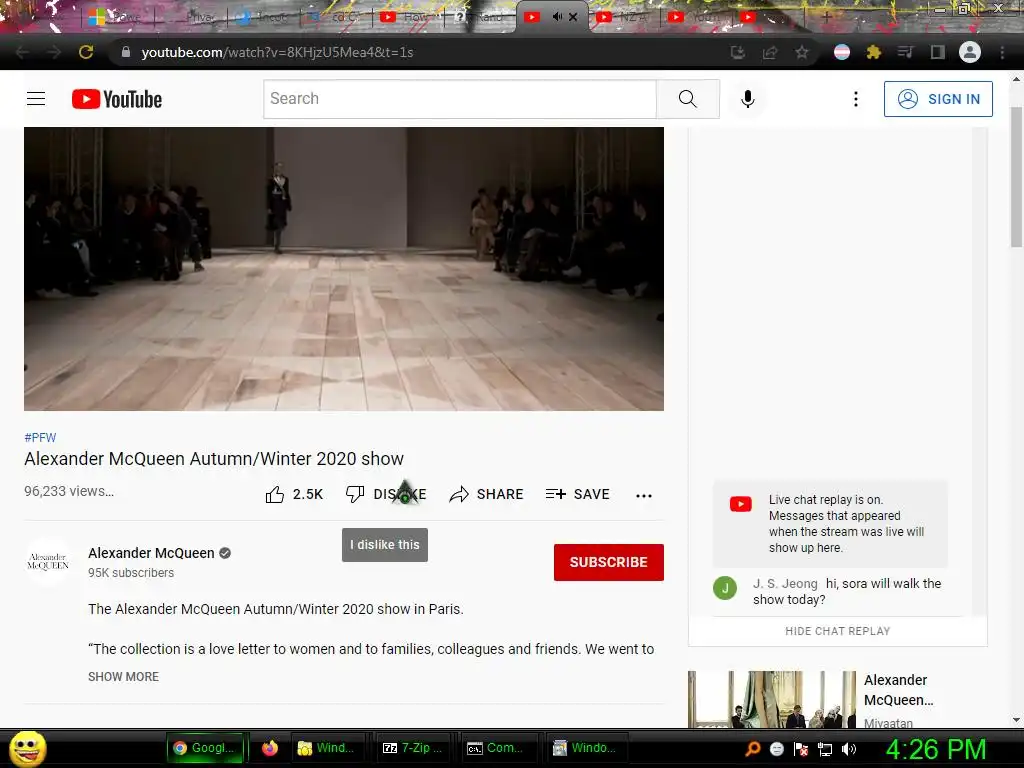Click the page vertical scrollbar thumb
The width and height of the screenshot is (1024, 768).
(1016, 176)
